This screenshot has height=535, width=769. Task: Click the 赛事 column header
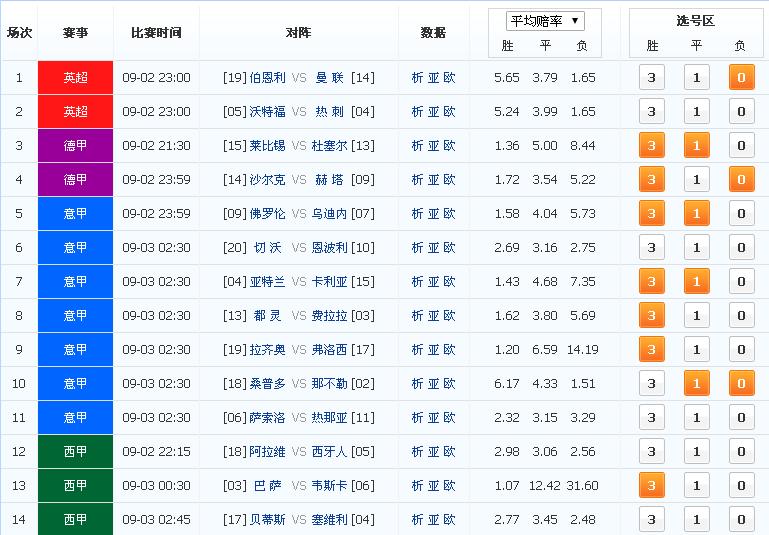coord(76,32)
